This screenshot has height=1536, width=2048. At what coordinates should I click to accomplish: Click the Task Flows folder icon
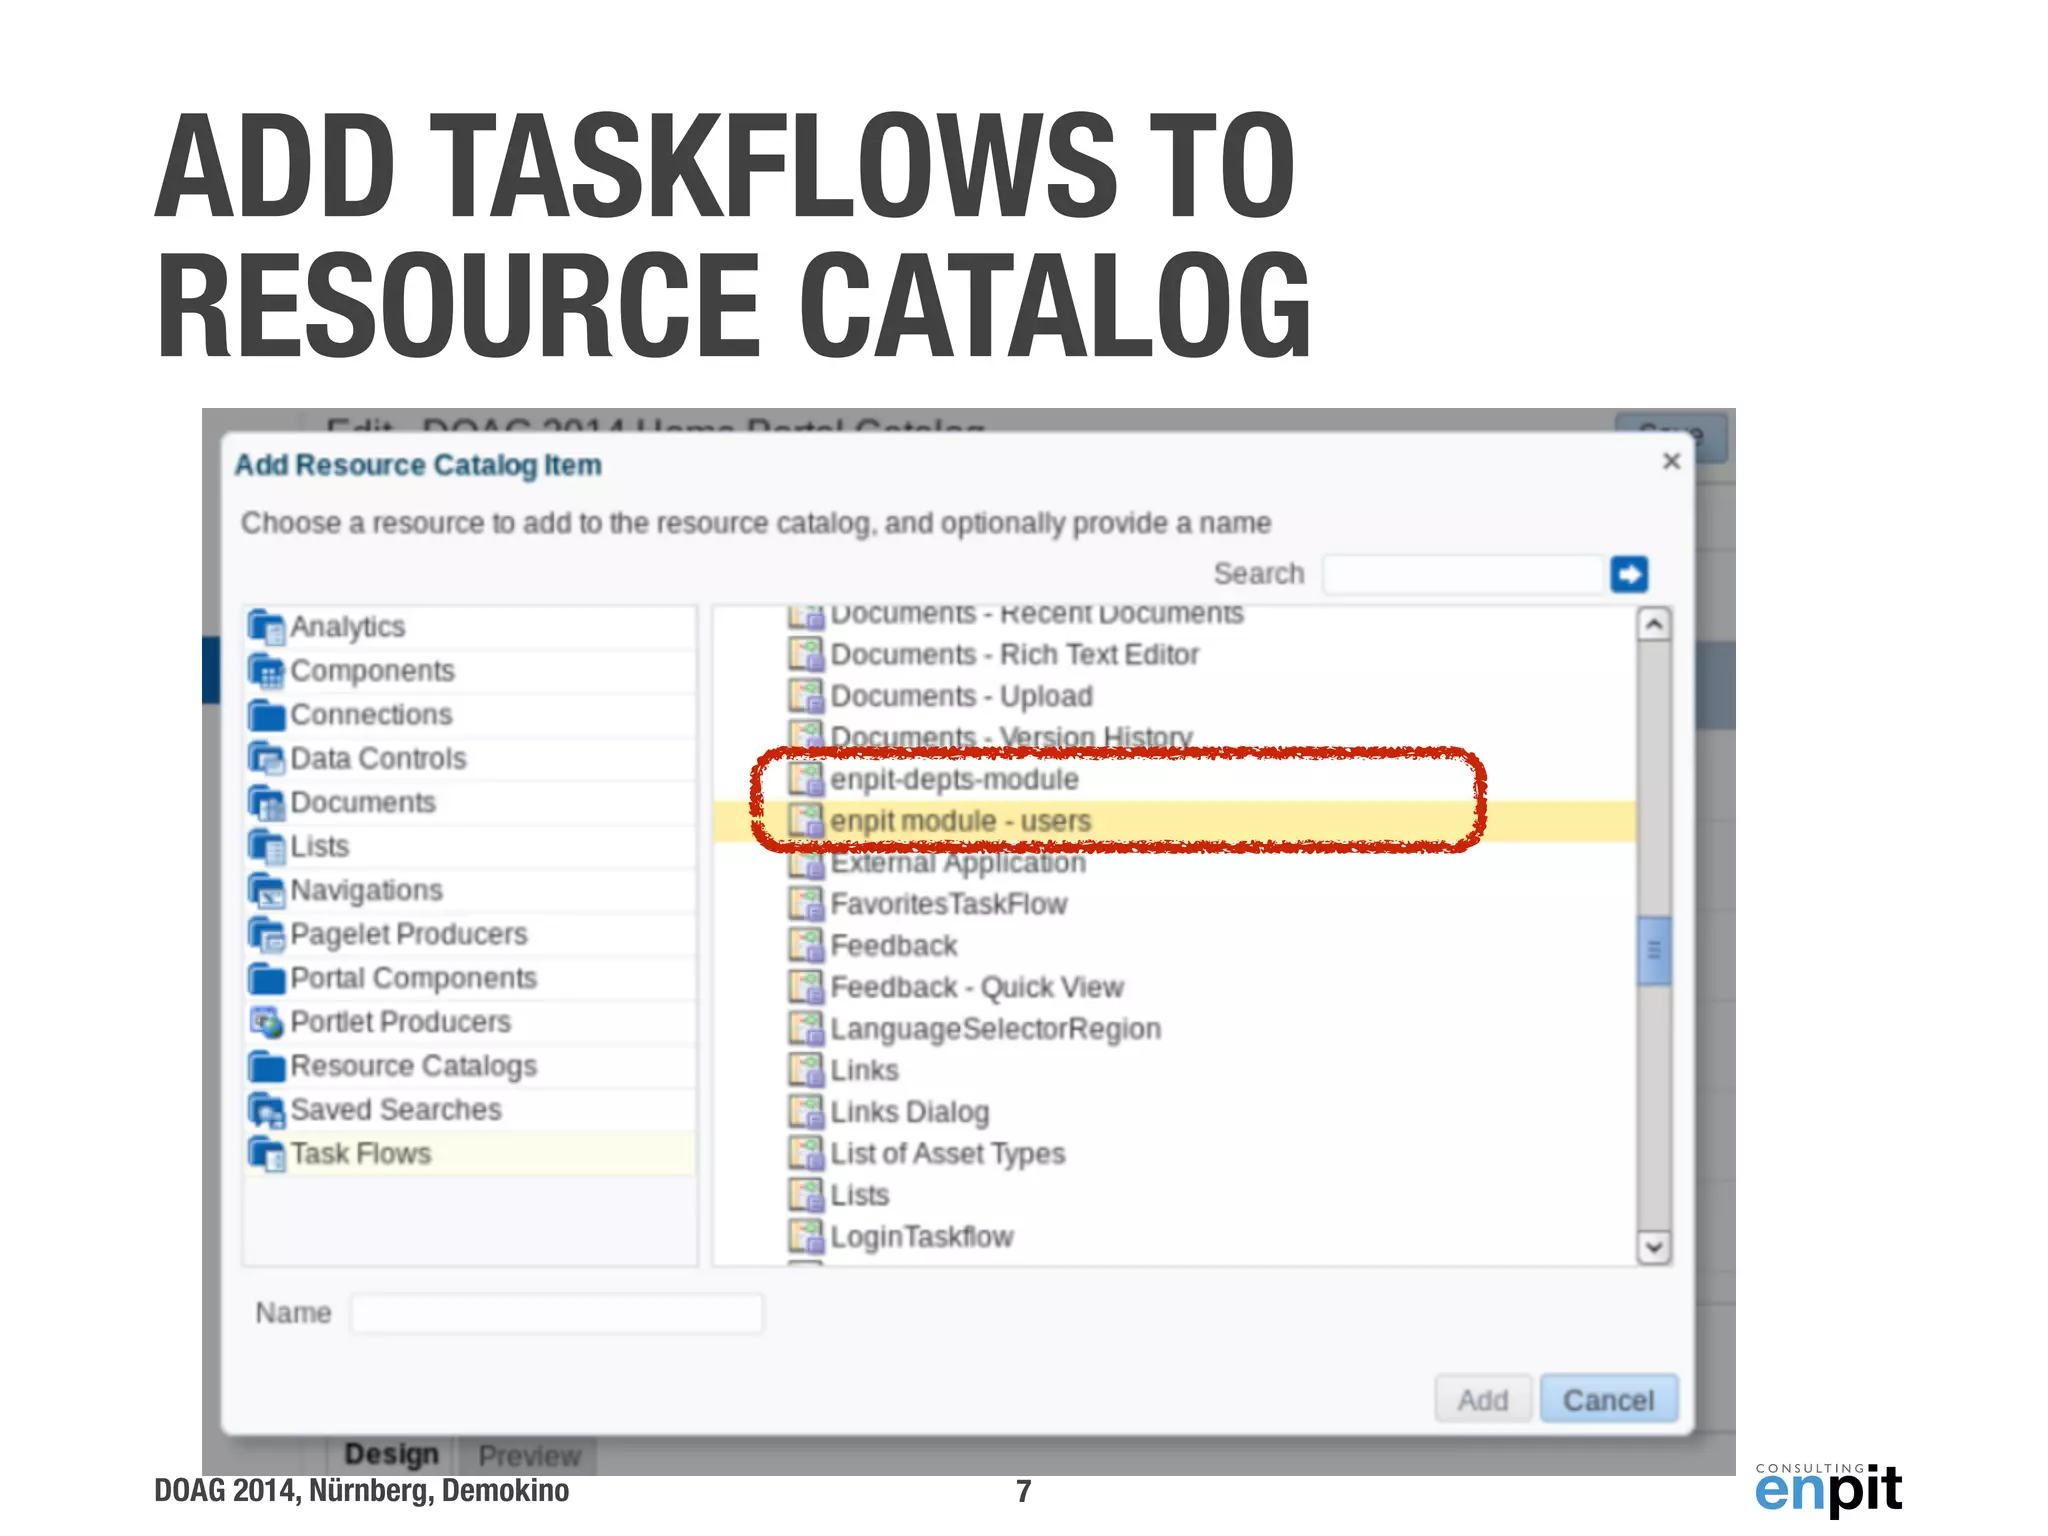pyautogui.click(x=266, y=1154)
